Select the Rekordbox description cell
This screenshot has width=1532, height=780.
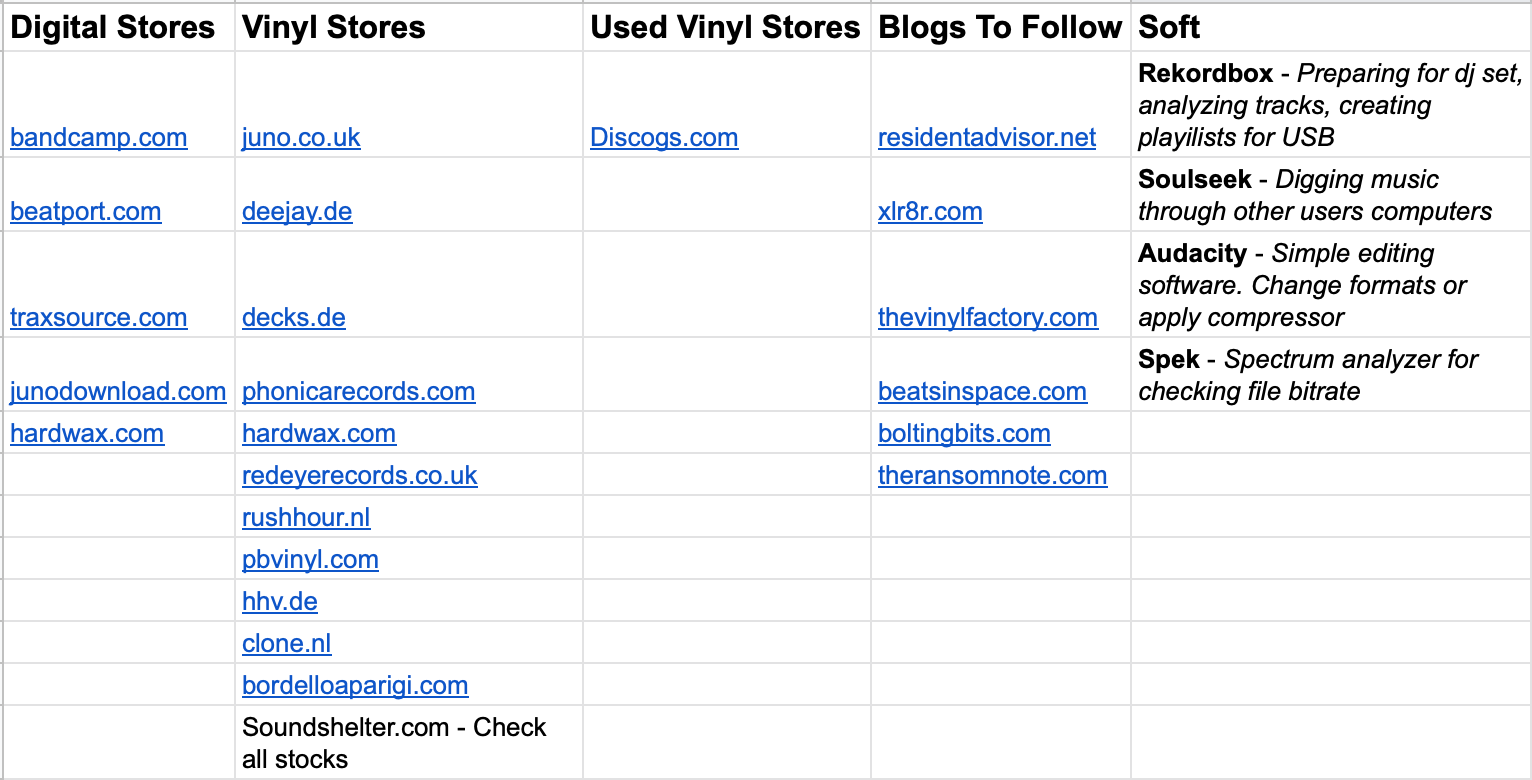[1330, 104]
